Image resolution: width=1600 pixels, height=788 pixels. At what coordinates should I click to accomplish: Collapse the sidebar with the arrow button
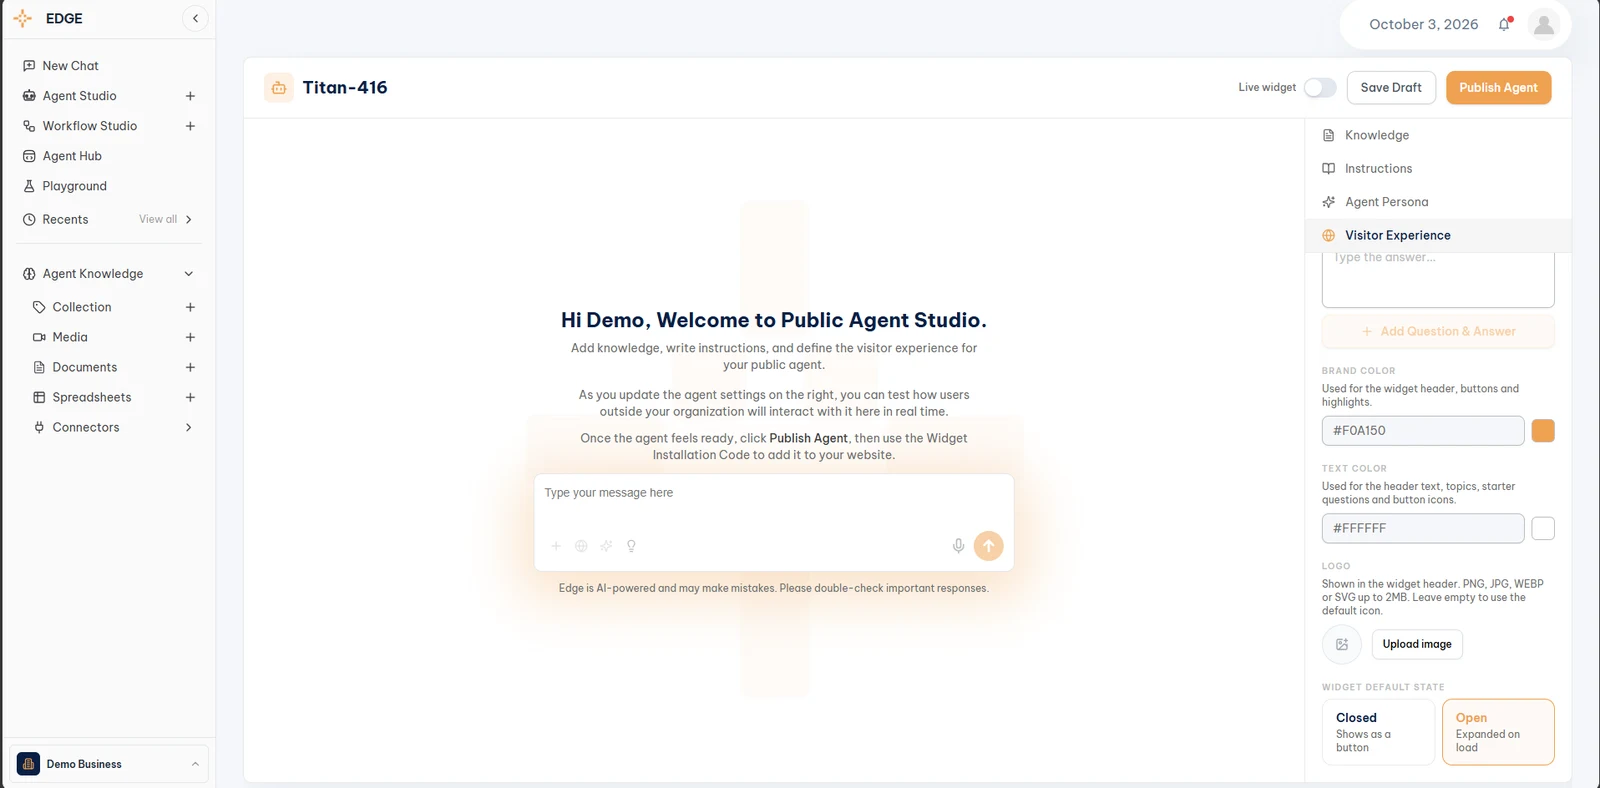[195, 18]
